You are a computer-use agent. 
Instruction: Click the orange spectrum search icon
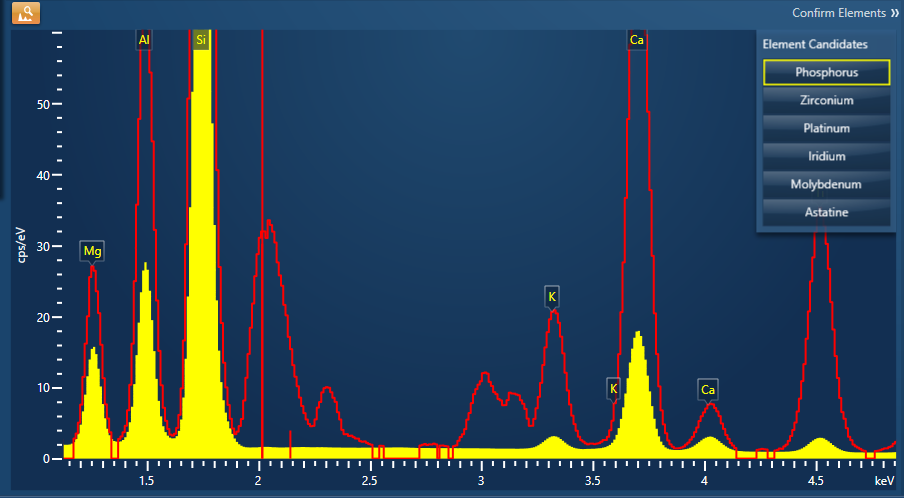click(x=27, y=13)
